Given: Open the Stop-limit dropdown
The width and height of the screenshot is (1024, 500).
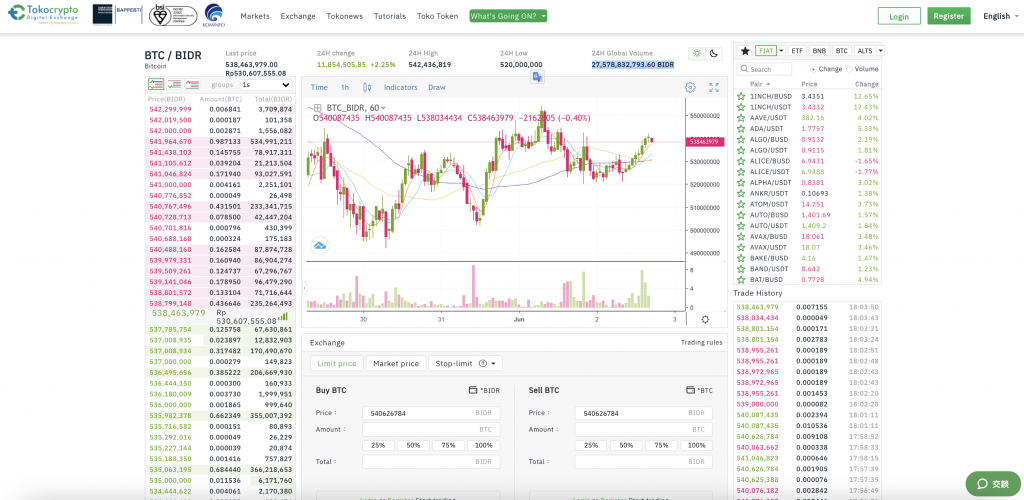Looking at the screenshot, I should point(466,364).
